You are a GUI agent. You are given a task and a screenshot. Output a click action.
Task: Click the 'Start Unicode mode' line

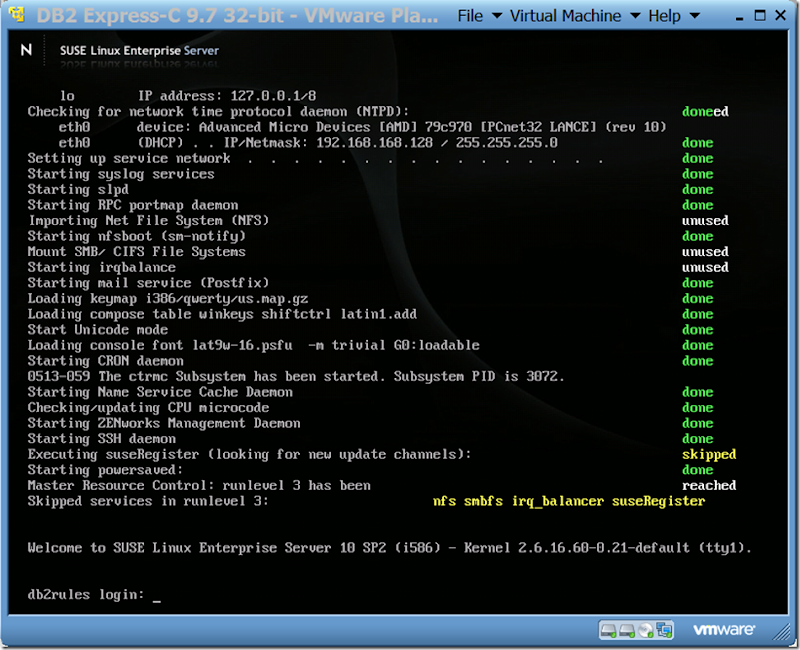97,330
